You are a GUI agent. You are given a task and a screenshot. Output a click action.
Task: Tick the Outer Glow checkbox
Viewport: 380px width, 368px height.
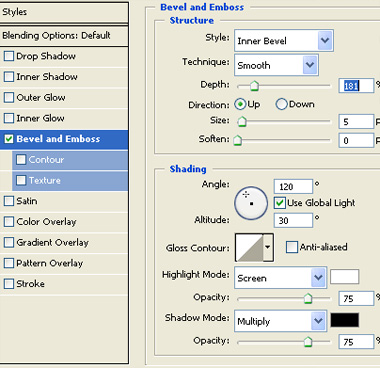click(x=9, y=97)
